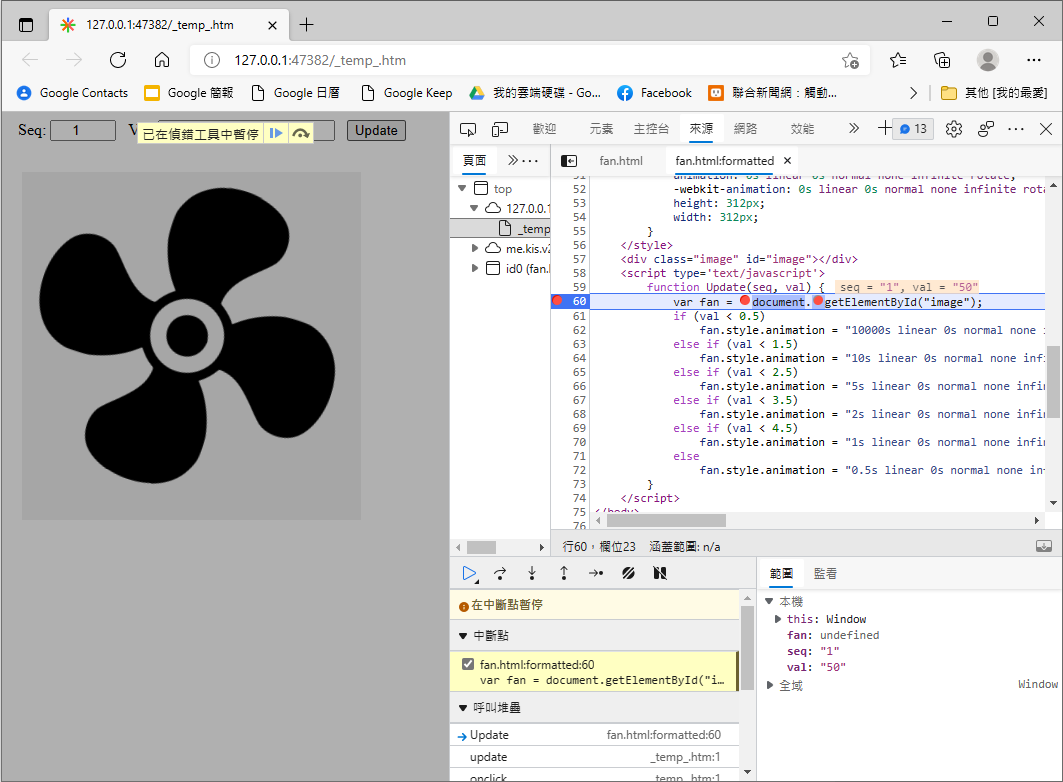Screen dimensions: 1063x782
Task: Uncheck the fan.html:formatted:60 breakpoint checkbox
Action: pyautogui.click(x=468, y=665)
